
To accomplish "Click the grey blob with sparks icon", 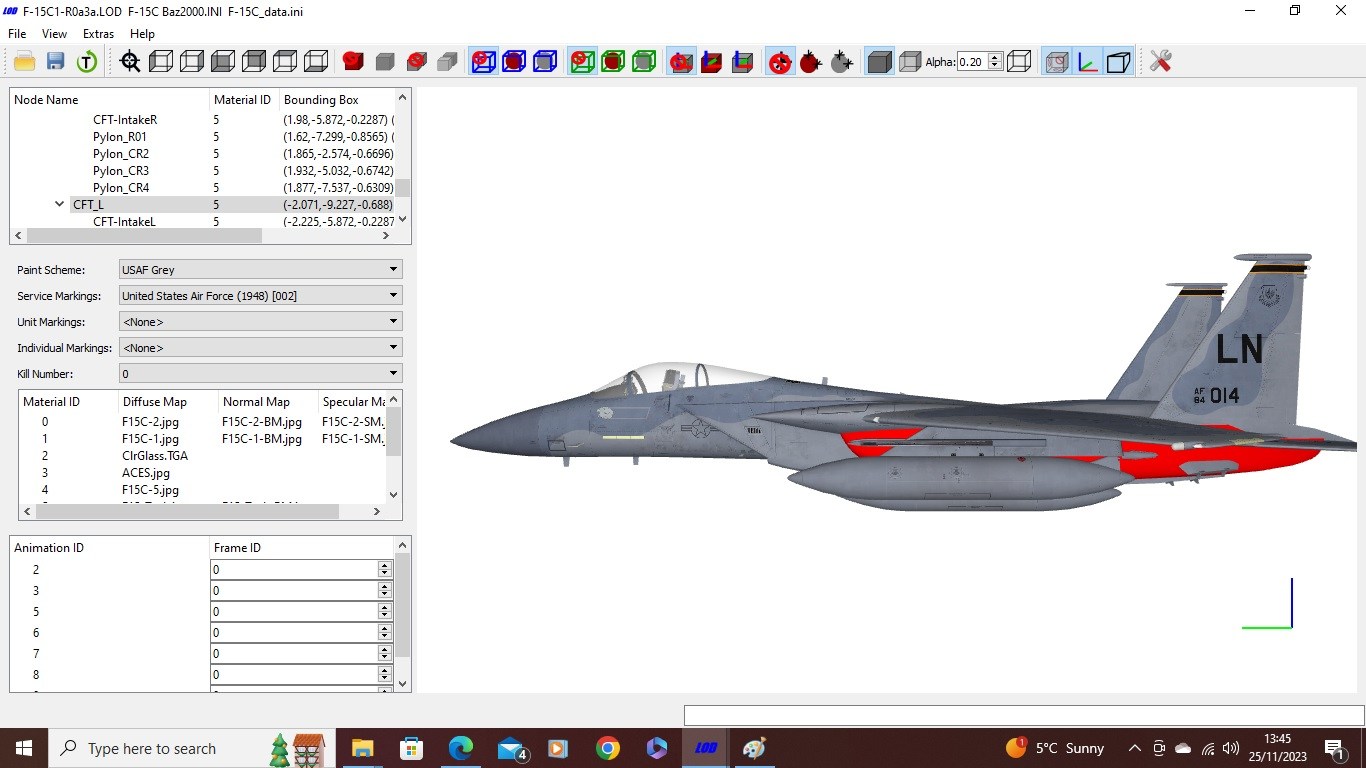I will (841, 62).
